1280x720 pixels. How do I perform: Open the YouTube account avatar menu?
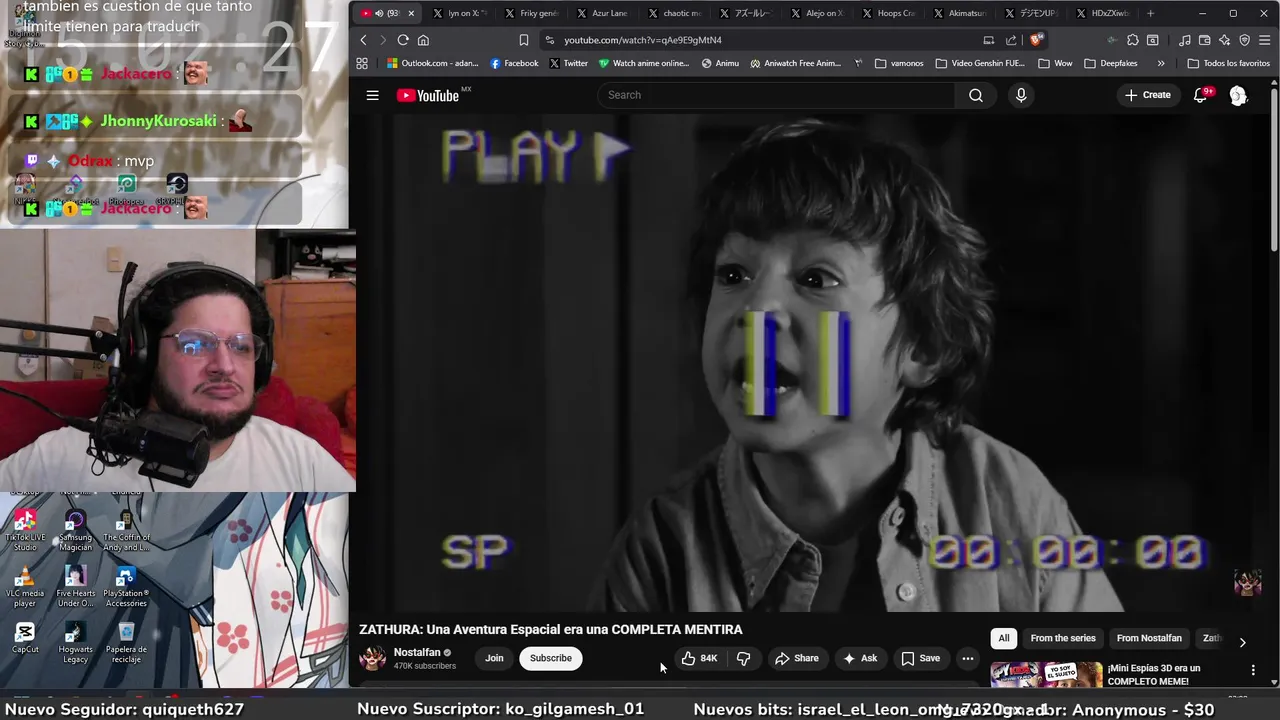click(1238, 95)
